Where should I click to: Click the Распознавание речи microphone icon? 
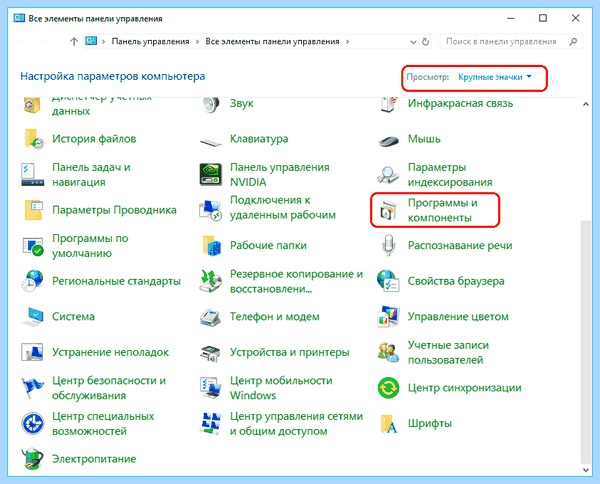388,245
